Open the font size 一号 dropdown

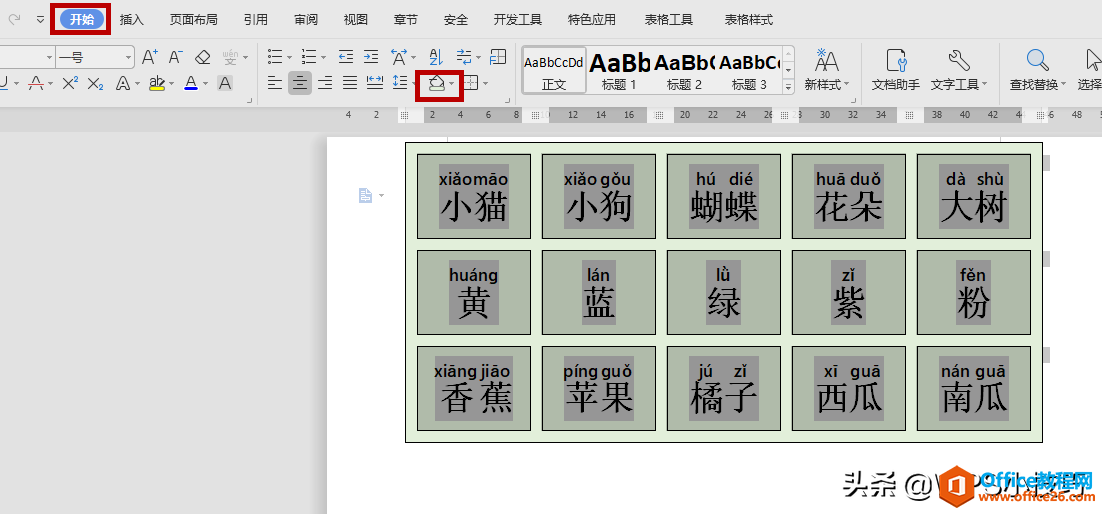pos(129,58)
